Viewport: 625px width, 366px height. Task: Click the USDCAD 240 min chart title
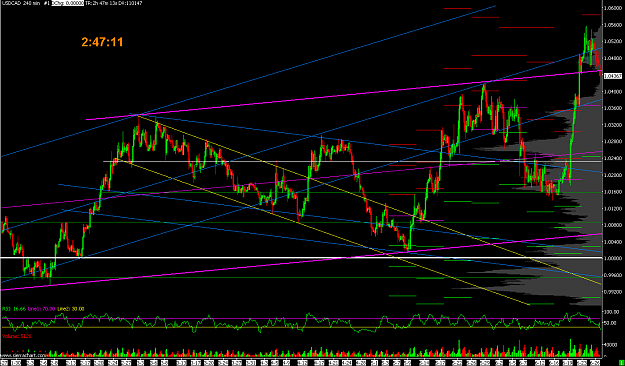click(20, 3)
